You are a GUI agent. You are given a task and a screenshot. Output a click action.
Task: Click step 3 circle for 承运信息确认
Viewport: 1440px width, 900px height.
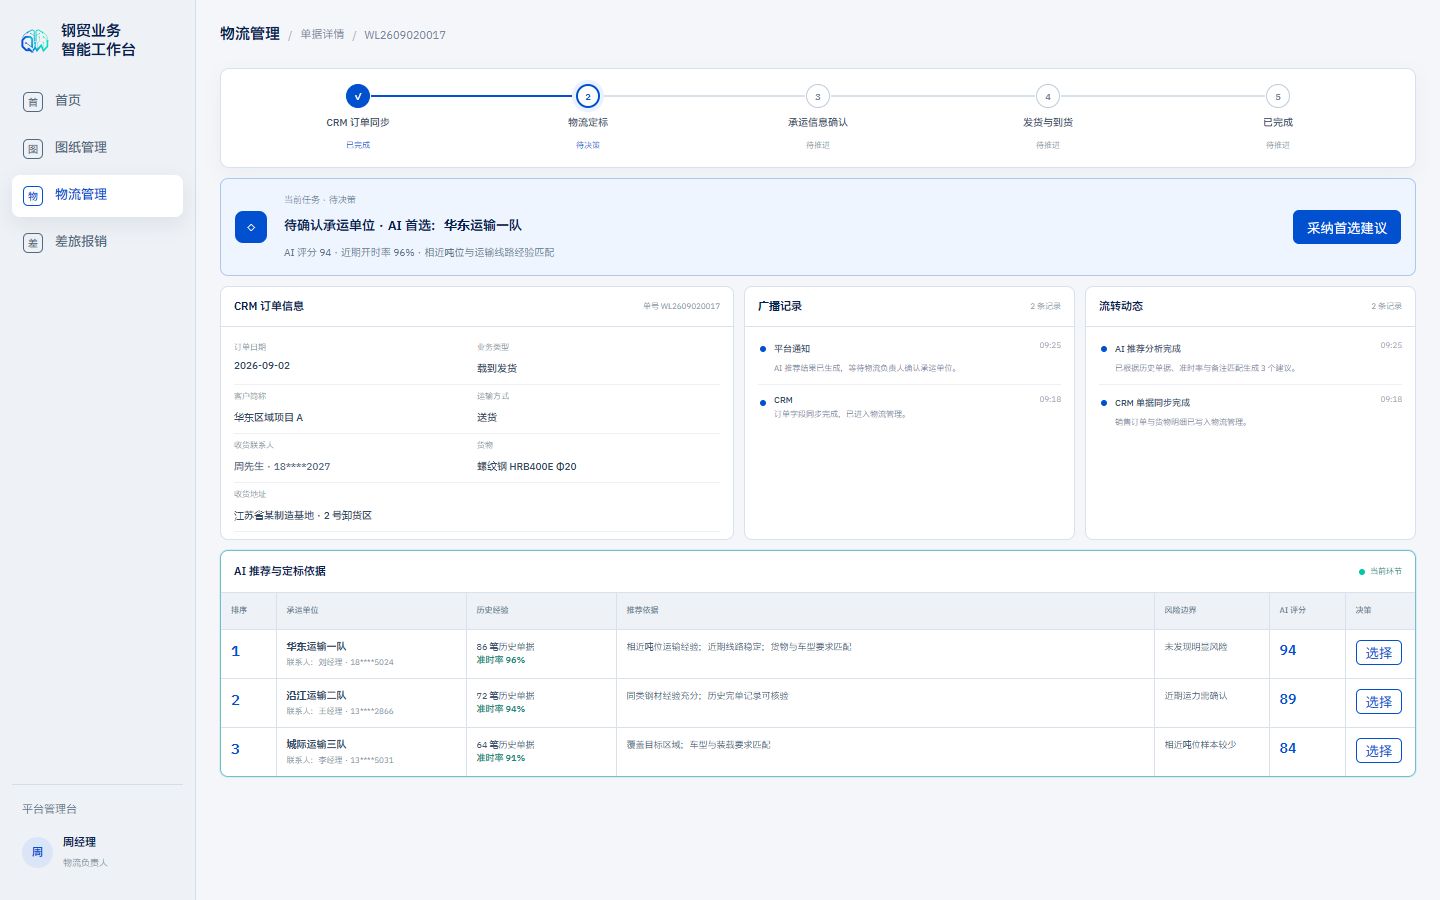[x=818, y=96]
